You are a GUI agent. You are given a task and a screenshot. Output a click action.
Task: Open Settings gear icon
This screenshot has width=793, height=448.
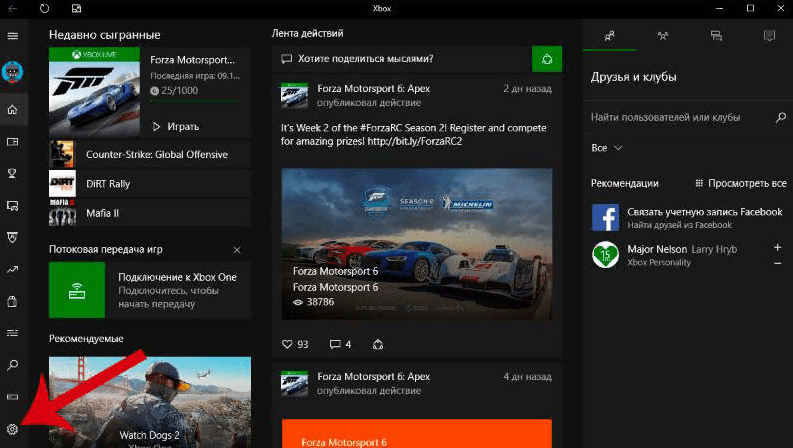(x=13, y=429)
